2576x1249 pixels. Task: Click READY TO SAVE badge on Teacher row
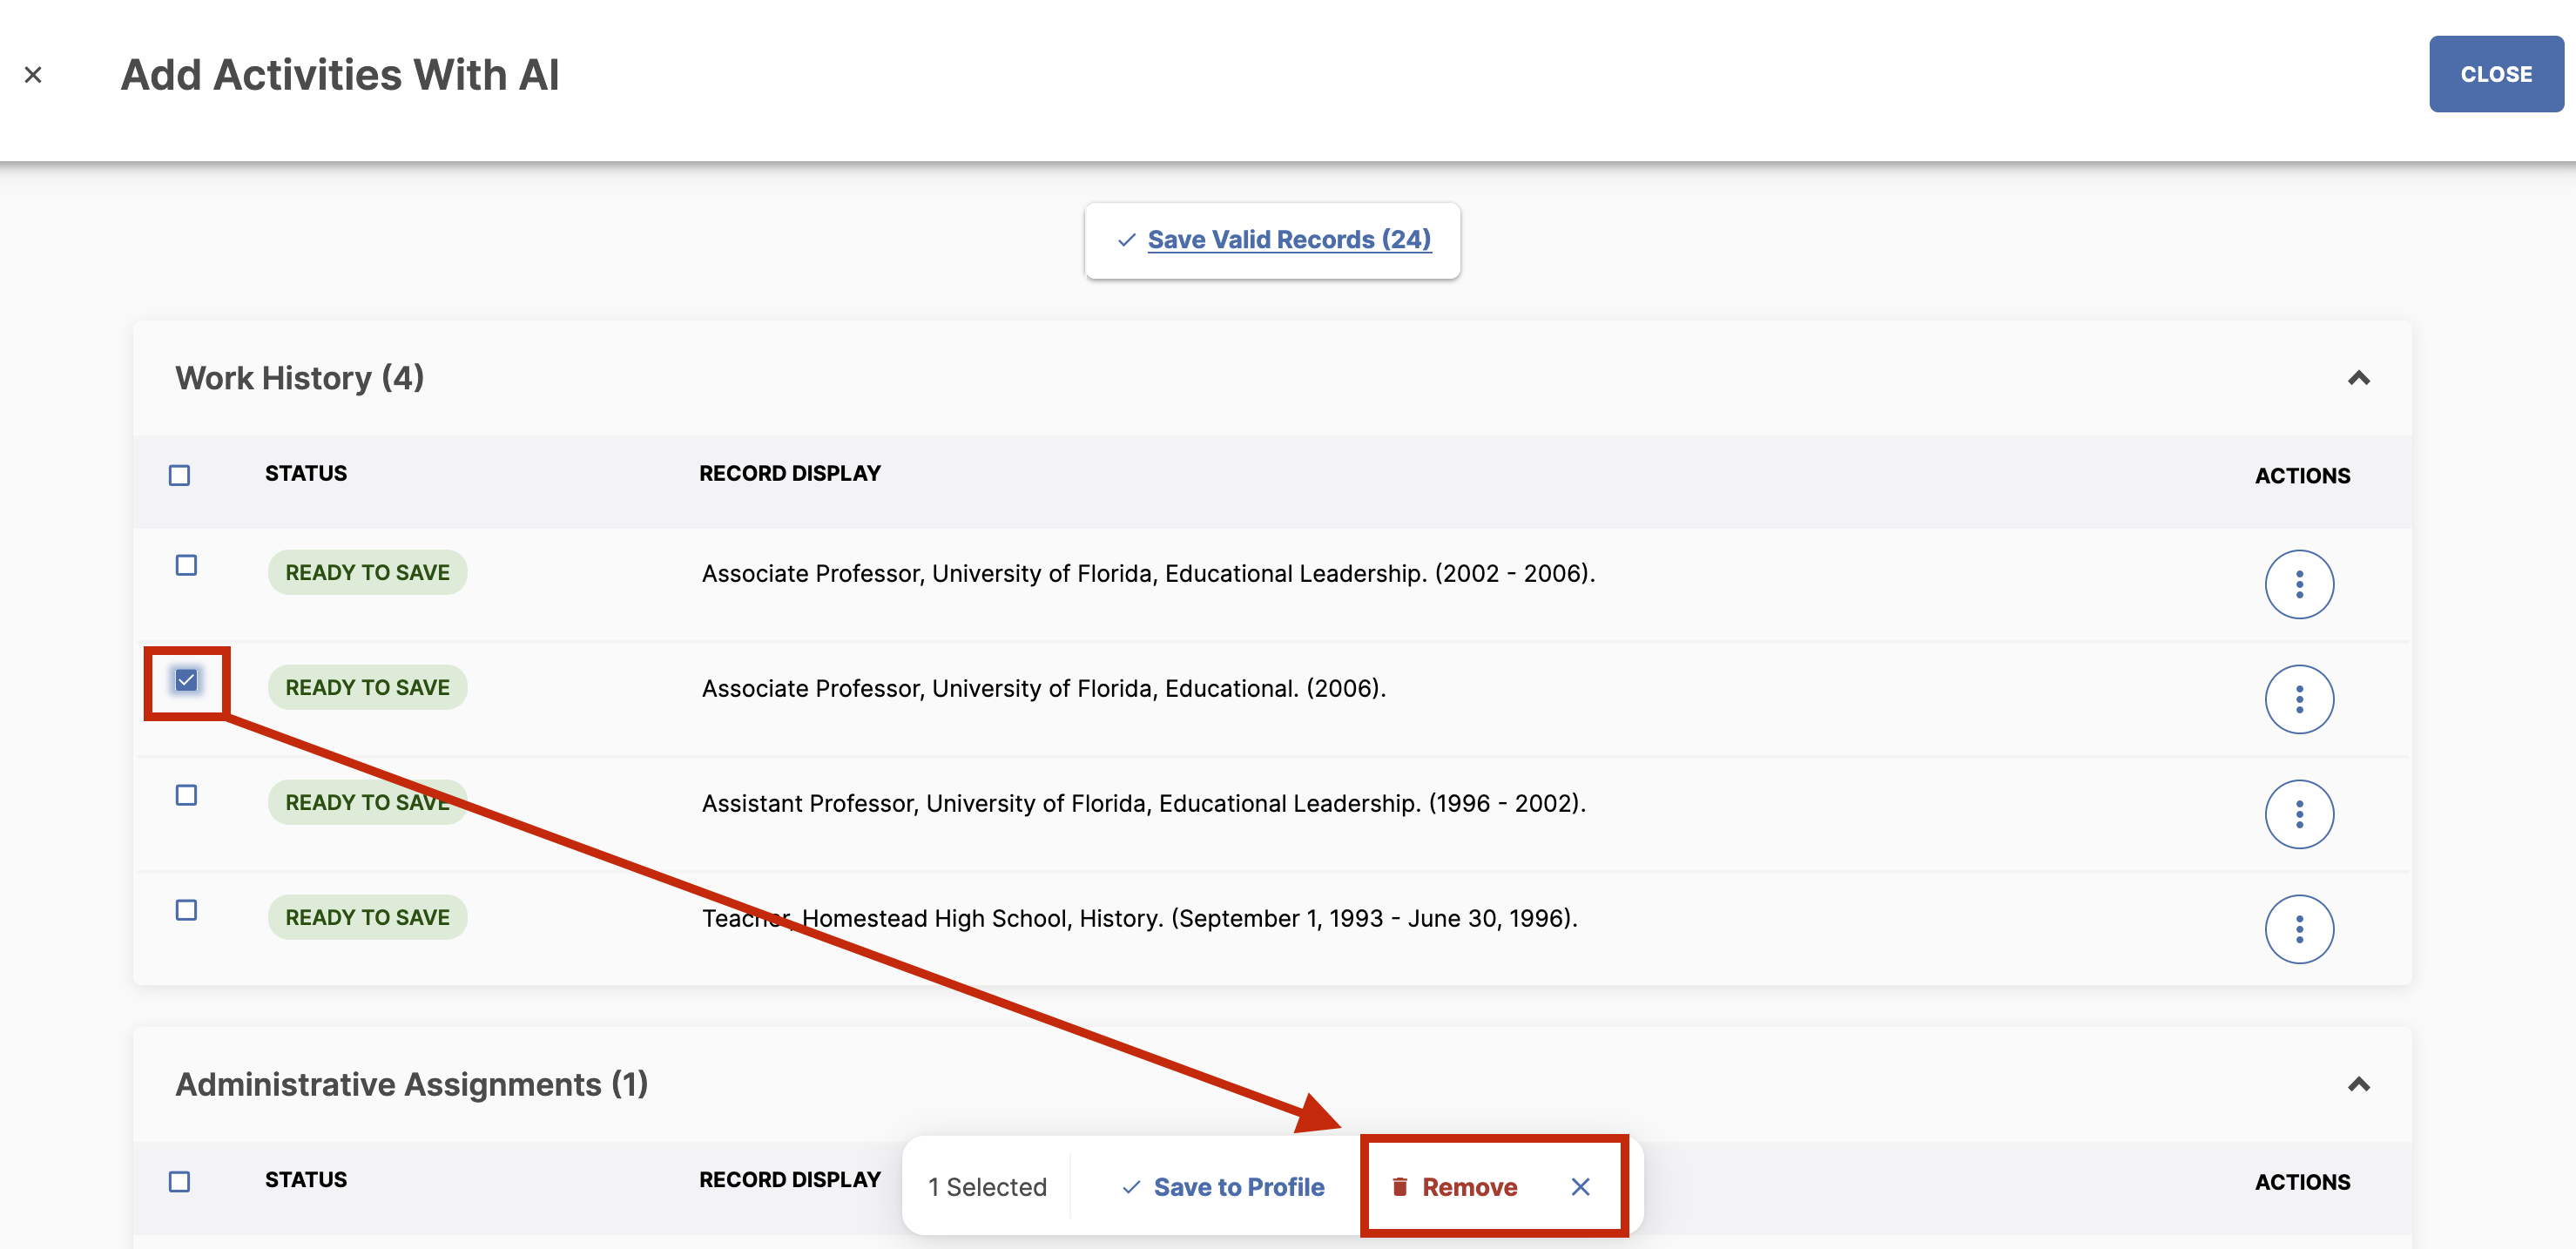(x=367, y=918)
